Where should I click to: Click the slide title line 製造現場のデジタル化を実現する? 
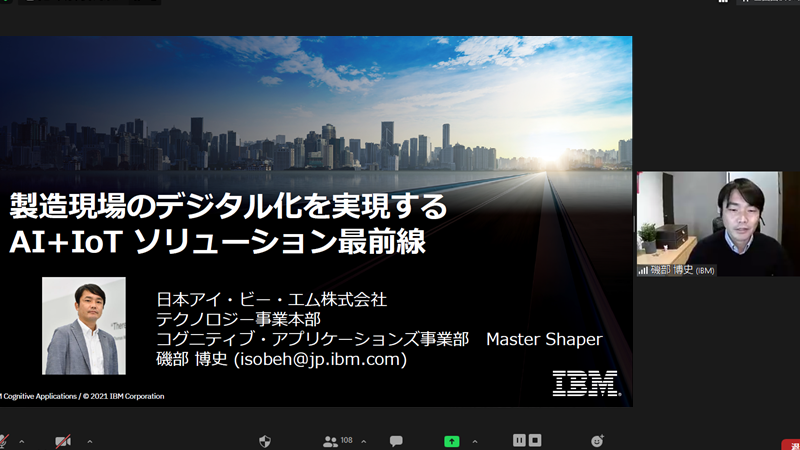pyautogui.click(x=229, y=206)
